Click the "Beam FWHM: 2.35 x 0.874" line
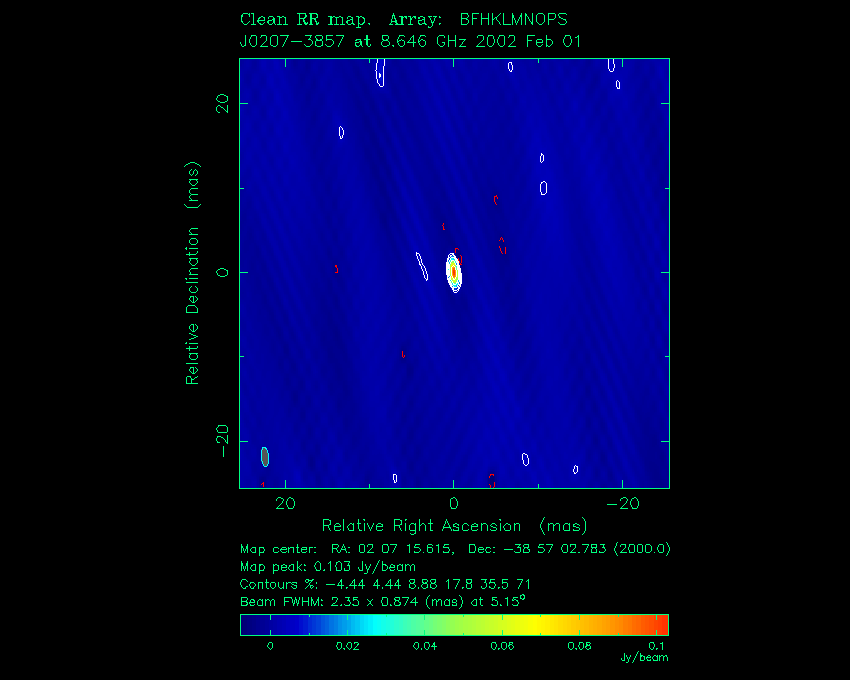This screenshot has height=680, width=850. (382, 601)
